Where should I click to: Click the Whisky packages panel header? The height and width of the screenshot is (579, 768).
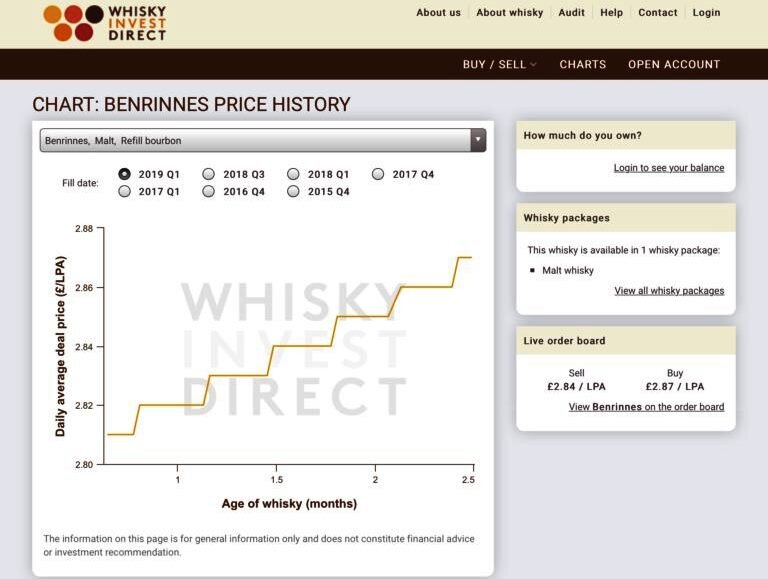pyautogui.click(x=625, y=218)
